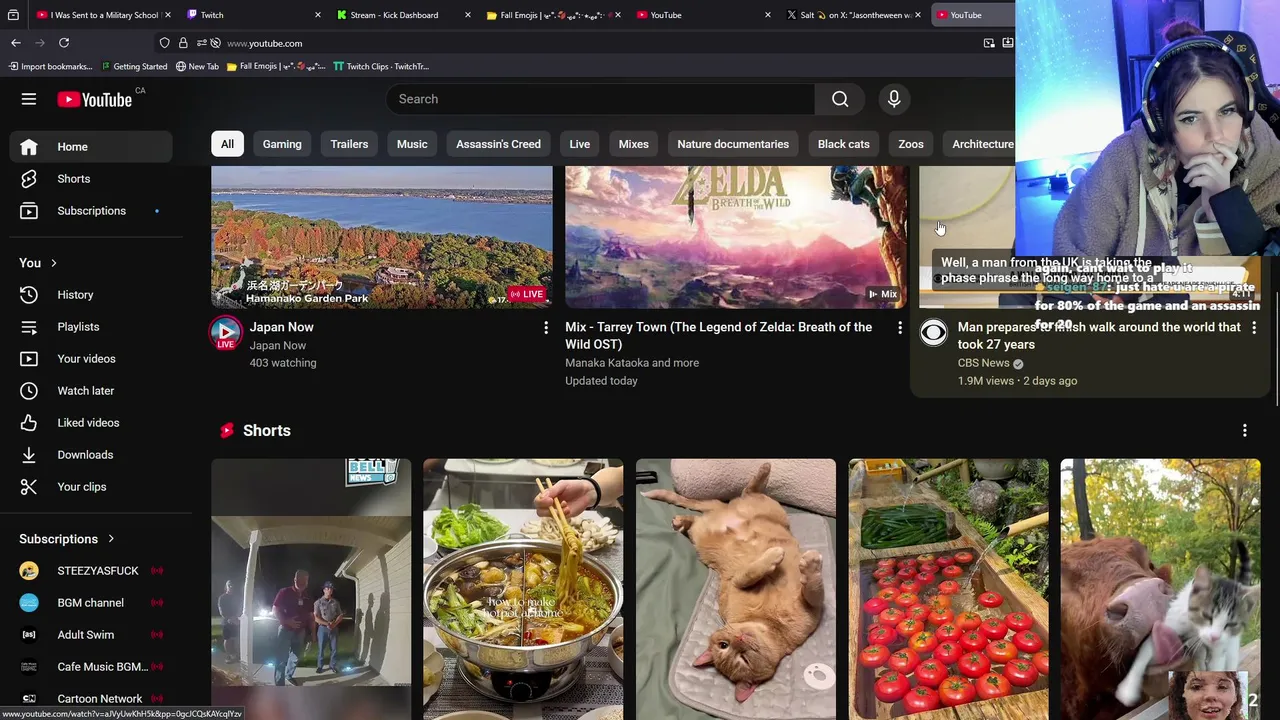The height and width of the screenshot is (720, 1280).
Task: Open Adult Swim subscription
Action: point(91,635)
